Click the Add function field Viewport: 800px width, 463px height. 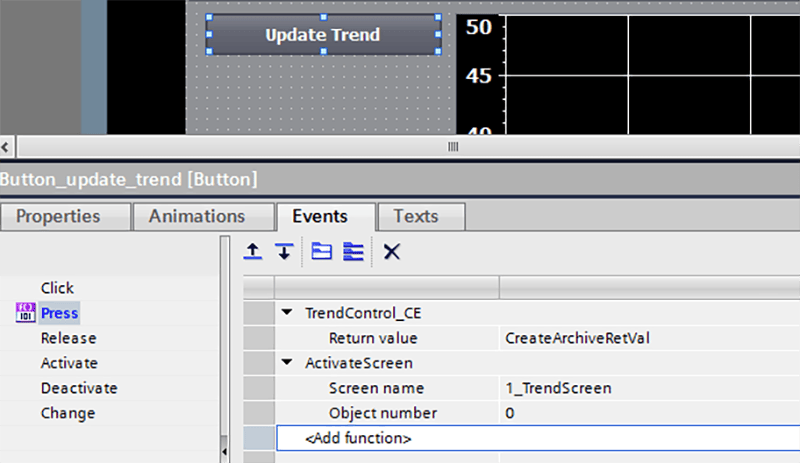(x=538, y=438)
